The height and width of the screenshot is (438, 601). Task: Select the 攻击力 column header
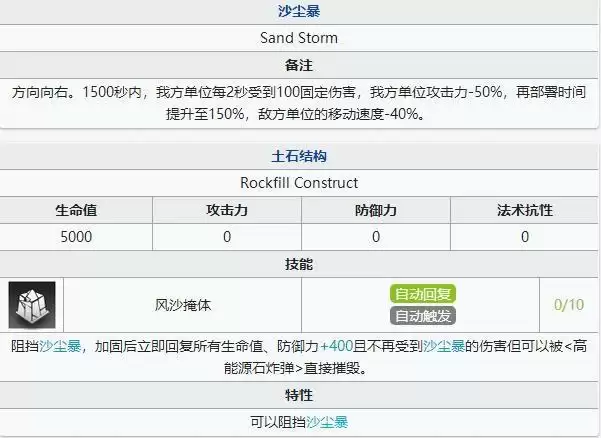[x=226, y=210]
